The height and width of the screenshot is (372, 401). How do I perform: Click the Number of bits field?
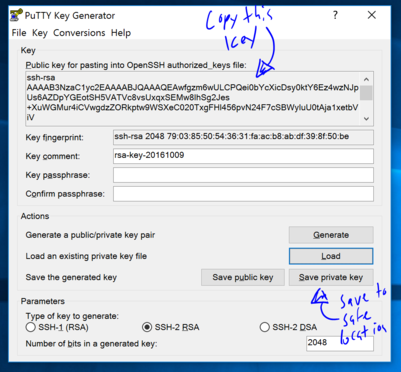tap(340, 343)
